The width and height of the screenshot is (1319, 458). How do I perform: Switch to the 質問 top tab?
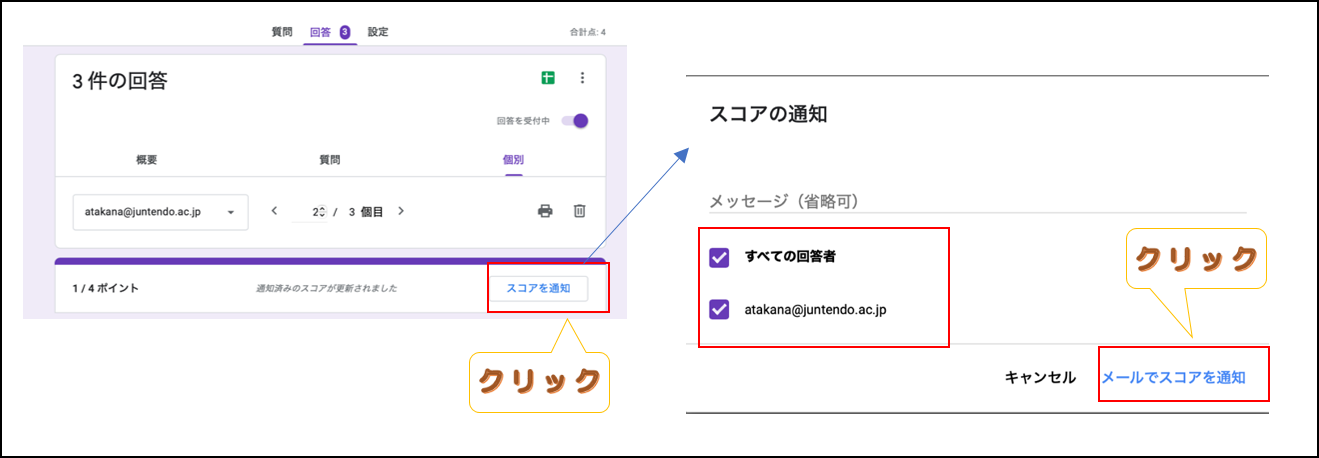282,32
